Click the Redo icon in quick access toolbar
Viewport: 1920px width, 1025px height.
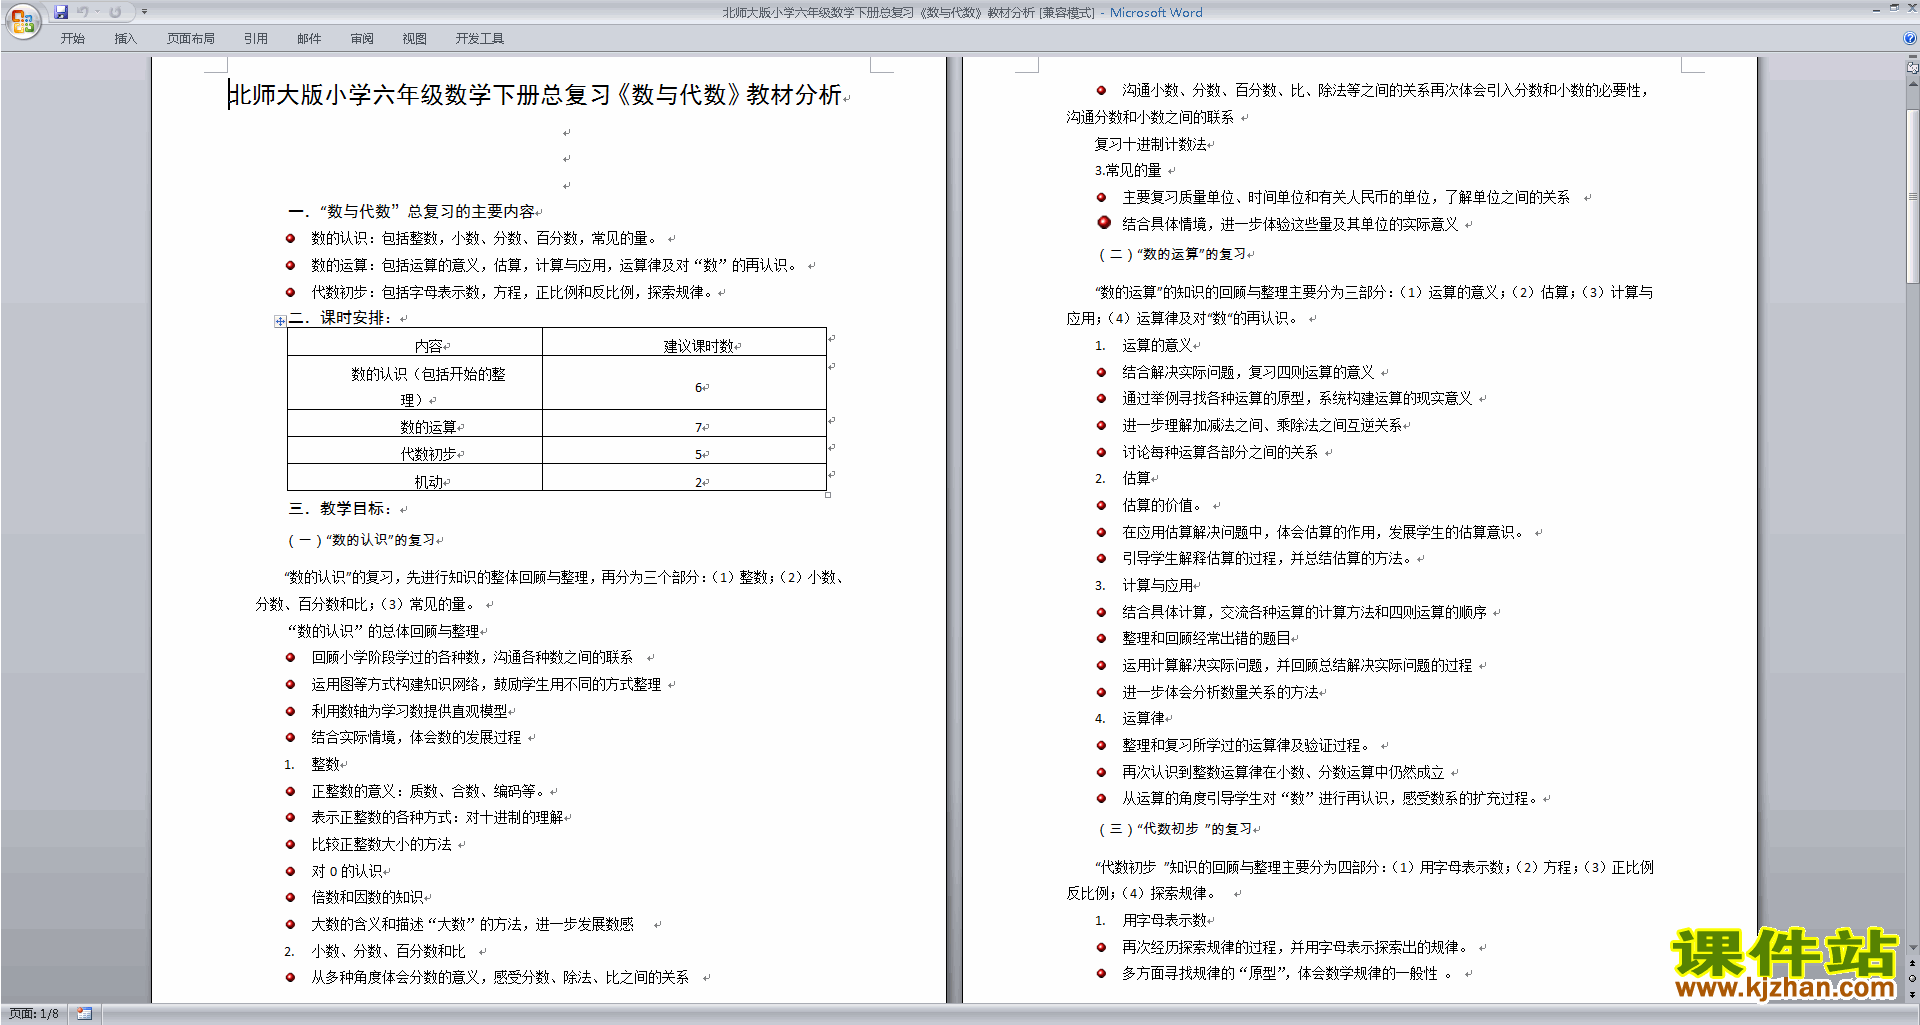[115, 12]
